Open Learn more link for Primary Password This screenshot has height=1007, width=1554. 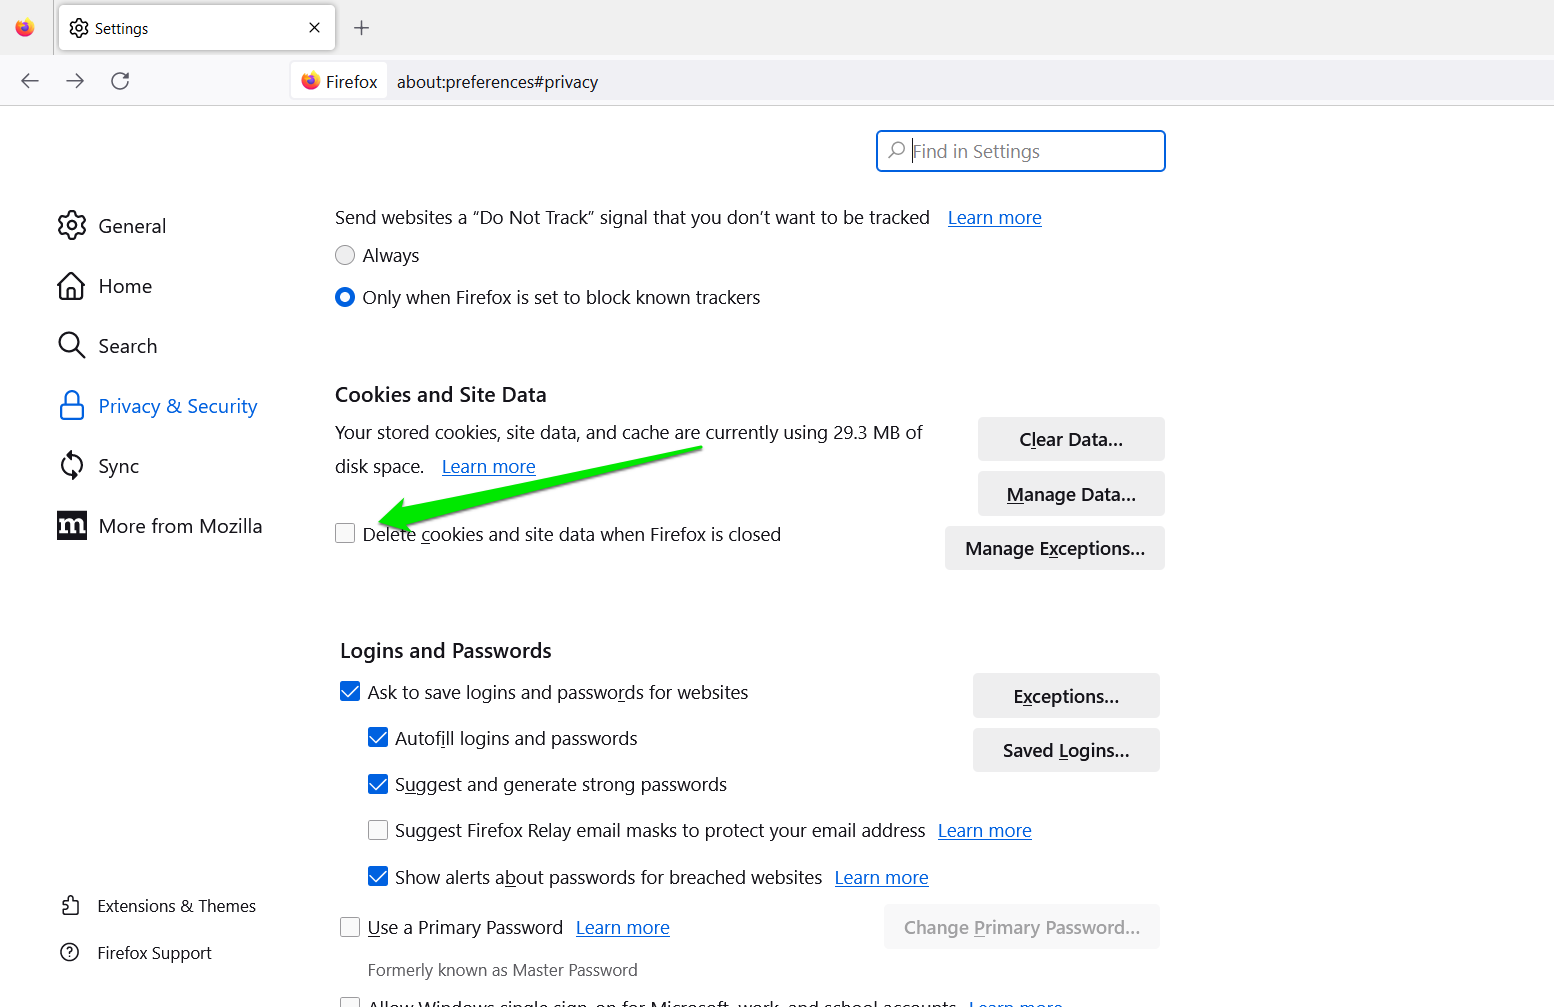tap(623, 928)
